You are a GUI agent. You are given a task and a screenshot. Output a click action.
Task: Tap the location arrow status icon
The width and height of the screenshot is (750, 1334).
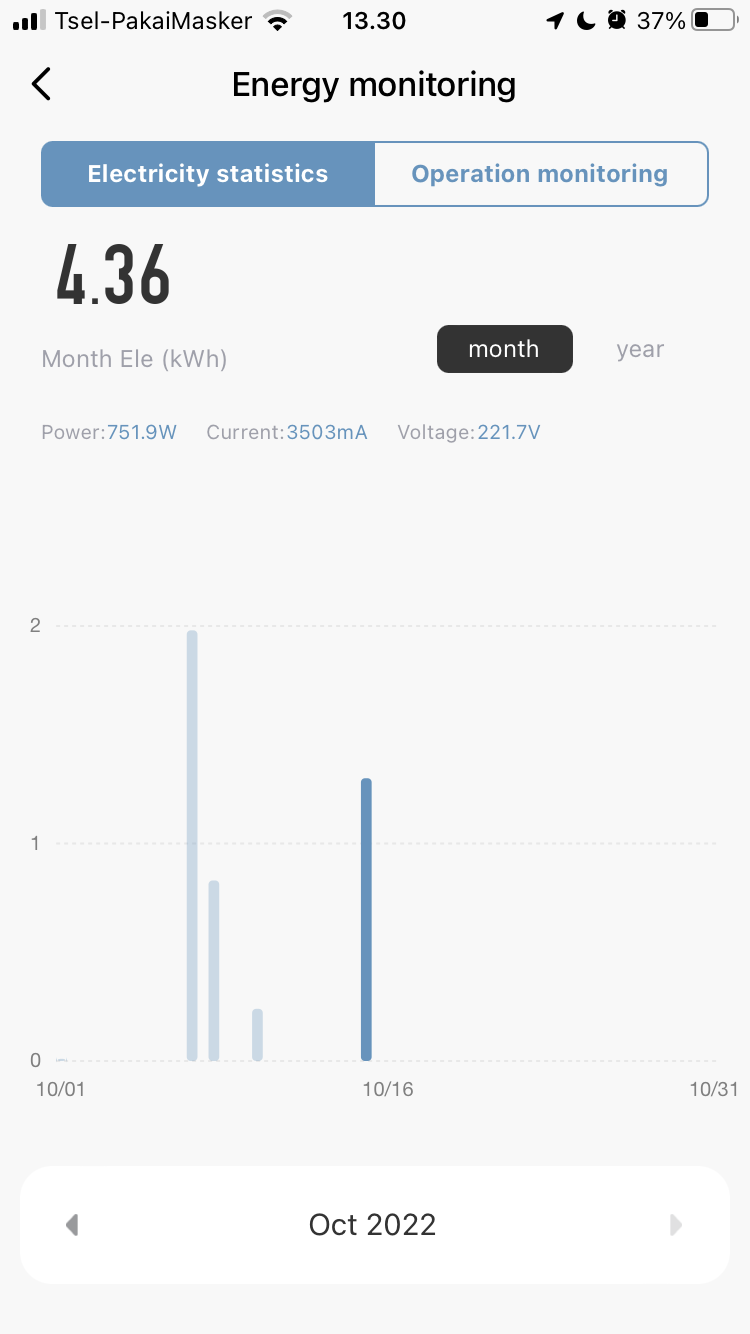pyautogui.click(x=555, y=20)
